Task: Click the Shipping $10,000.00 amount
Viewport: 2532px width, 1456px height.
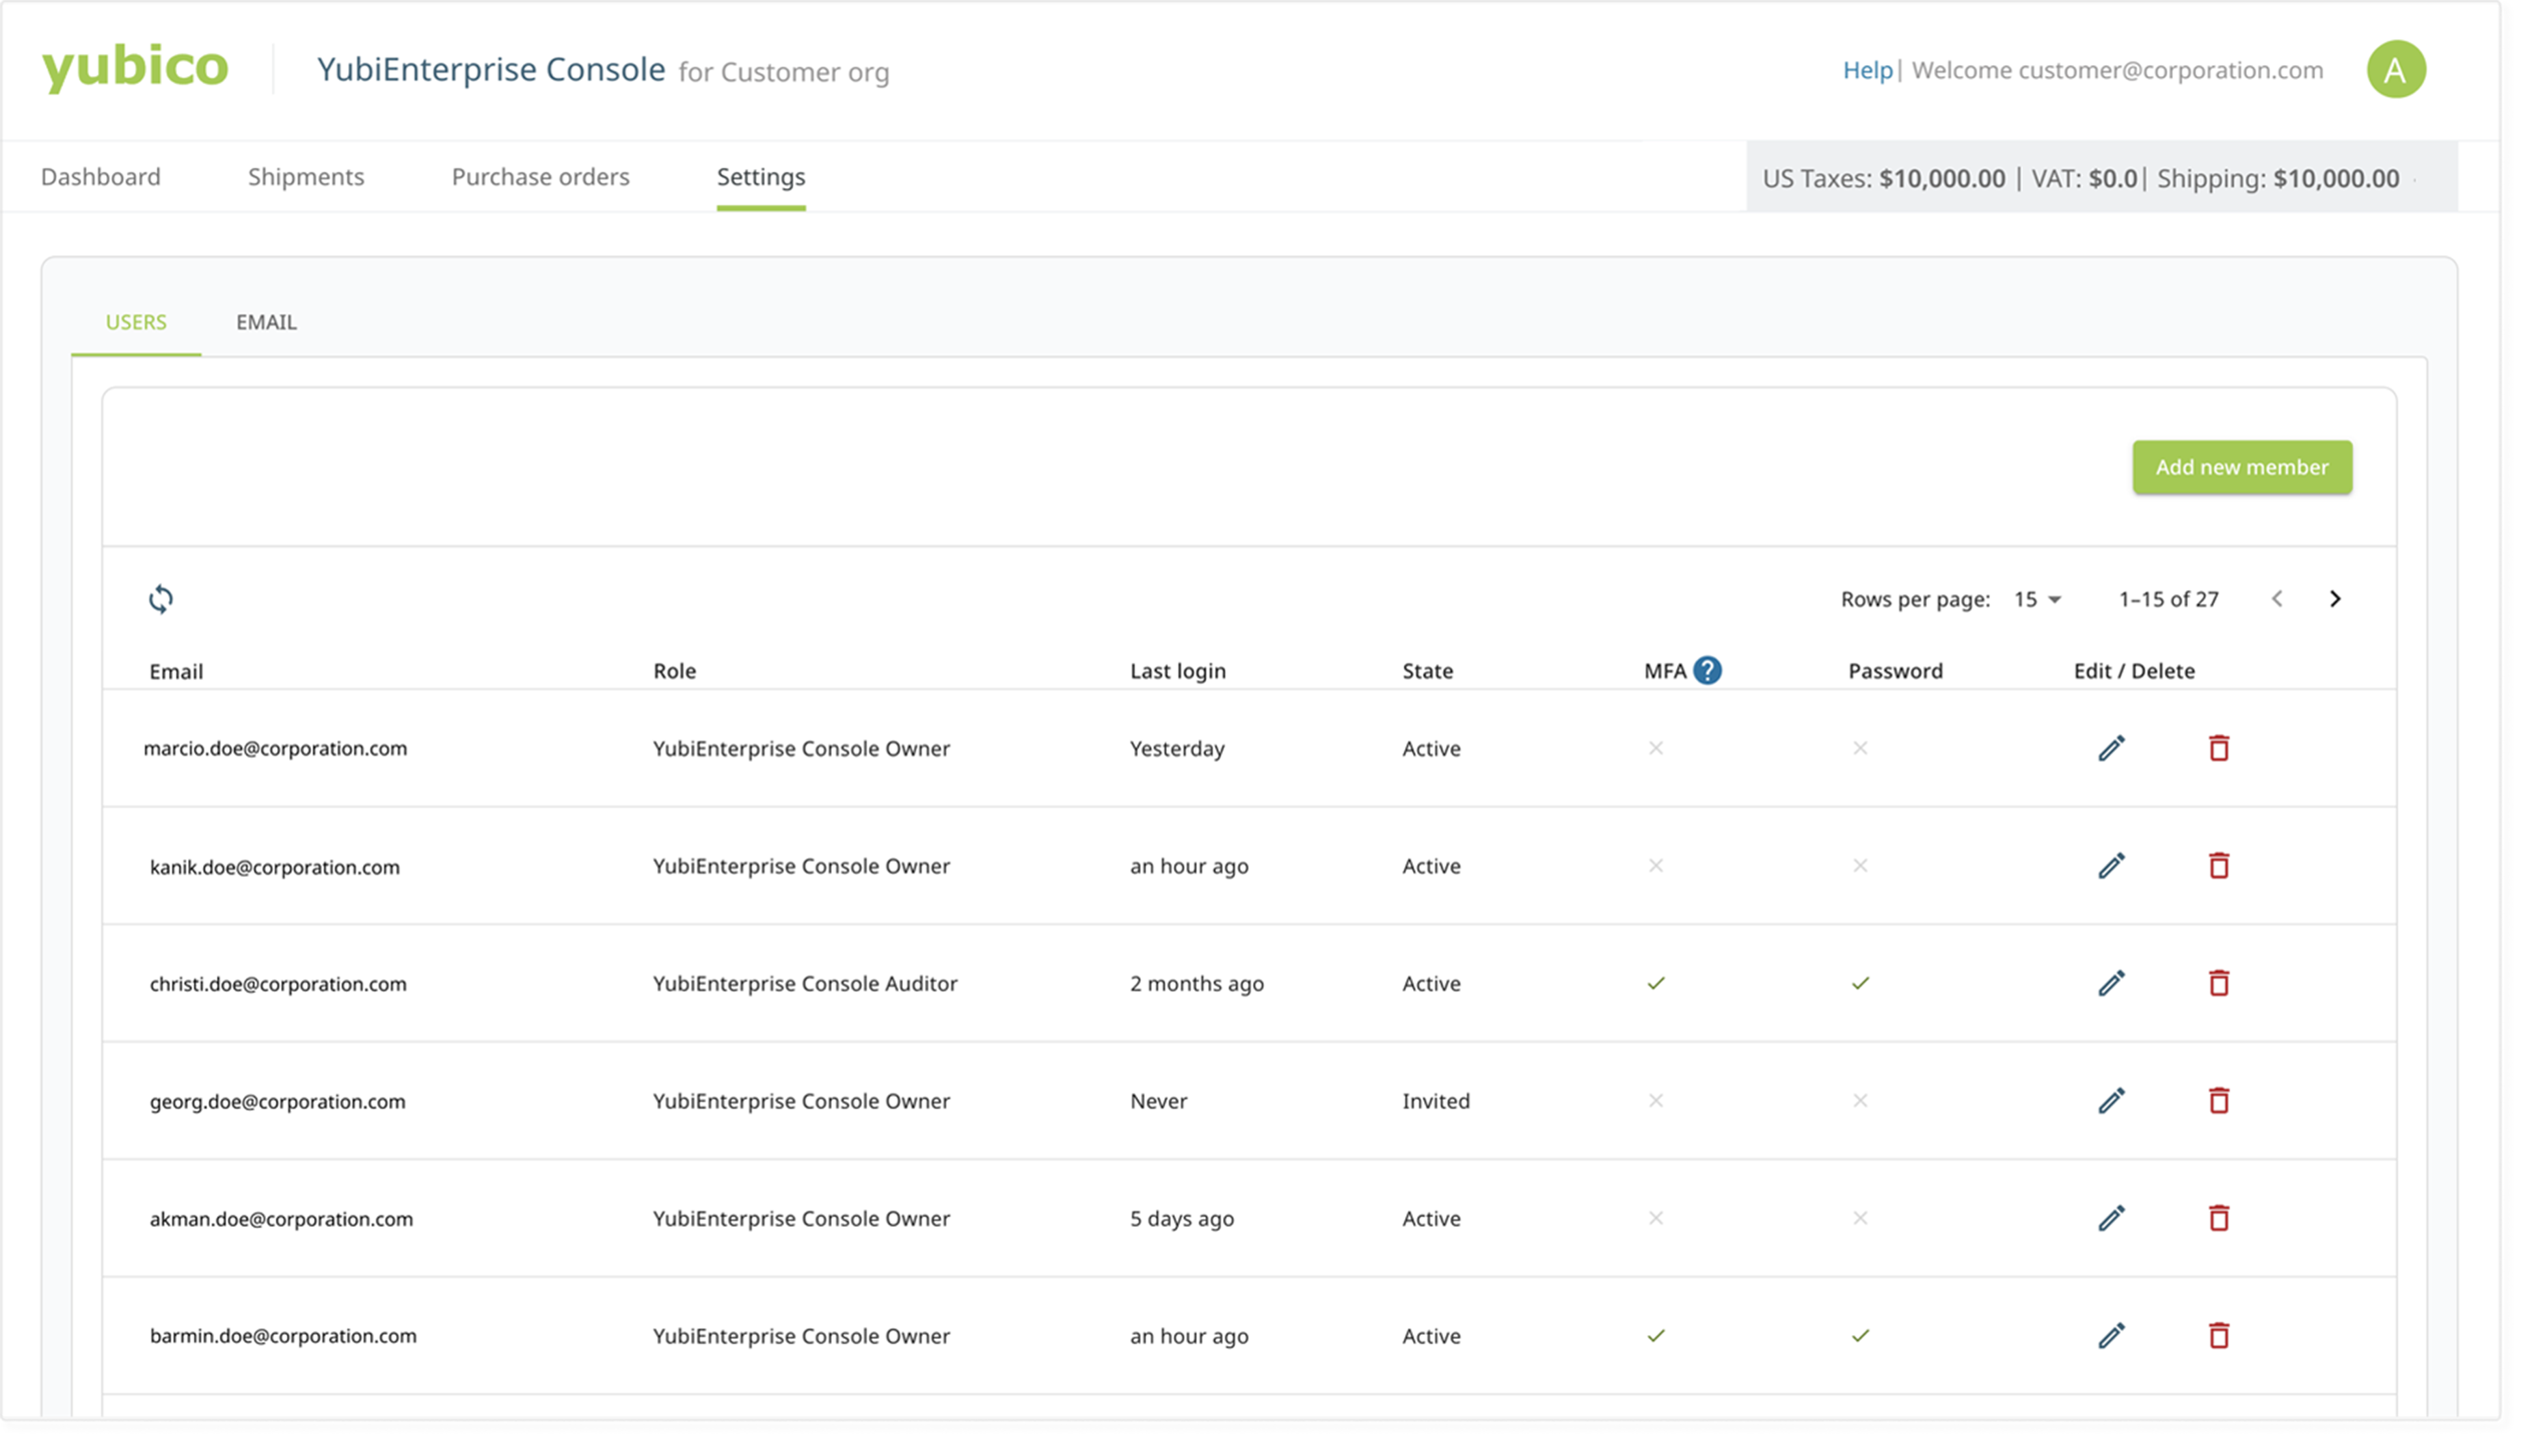Action: pyautogui.click(x=2336, y=178)
